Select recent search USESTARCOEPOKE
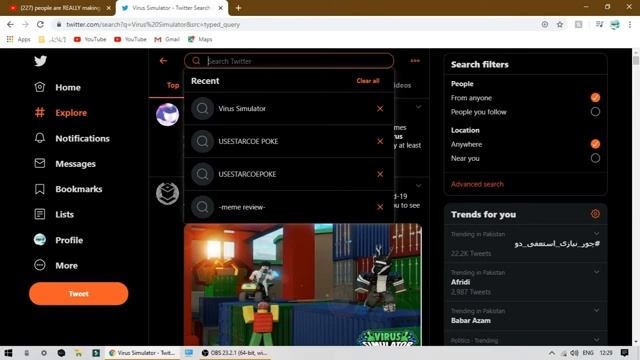Image resolution: width=640 pixels, height=360 pixels. tap(289, 174)
